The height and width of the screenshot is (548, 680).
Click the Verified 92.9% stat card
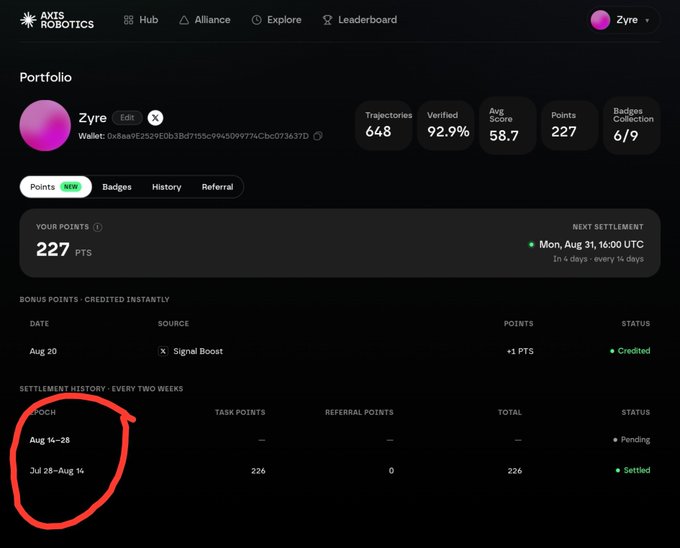[445, 125]
